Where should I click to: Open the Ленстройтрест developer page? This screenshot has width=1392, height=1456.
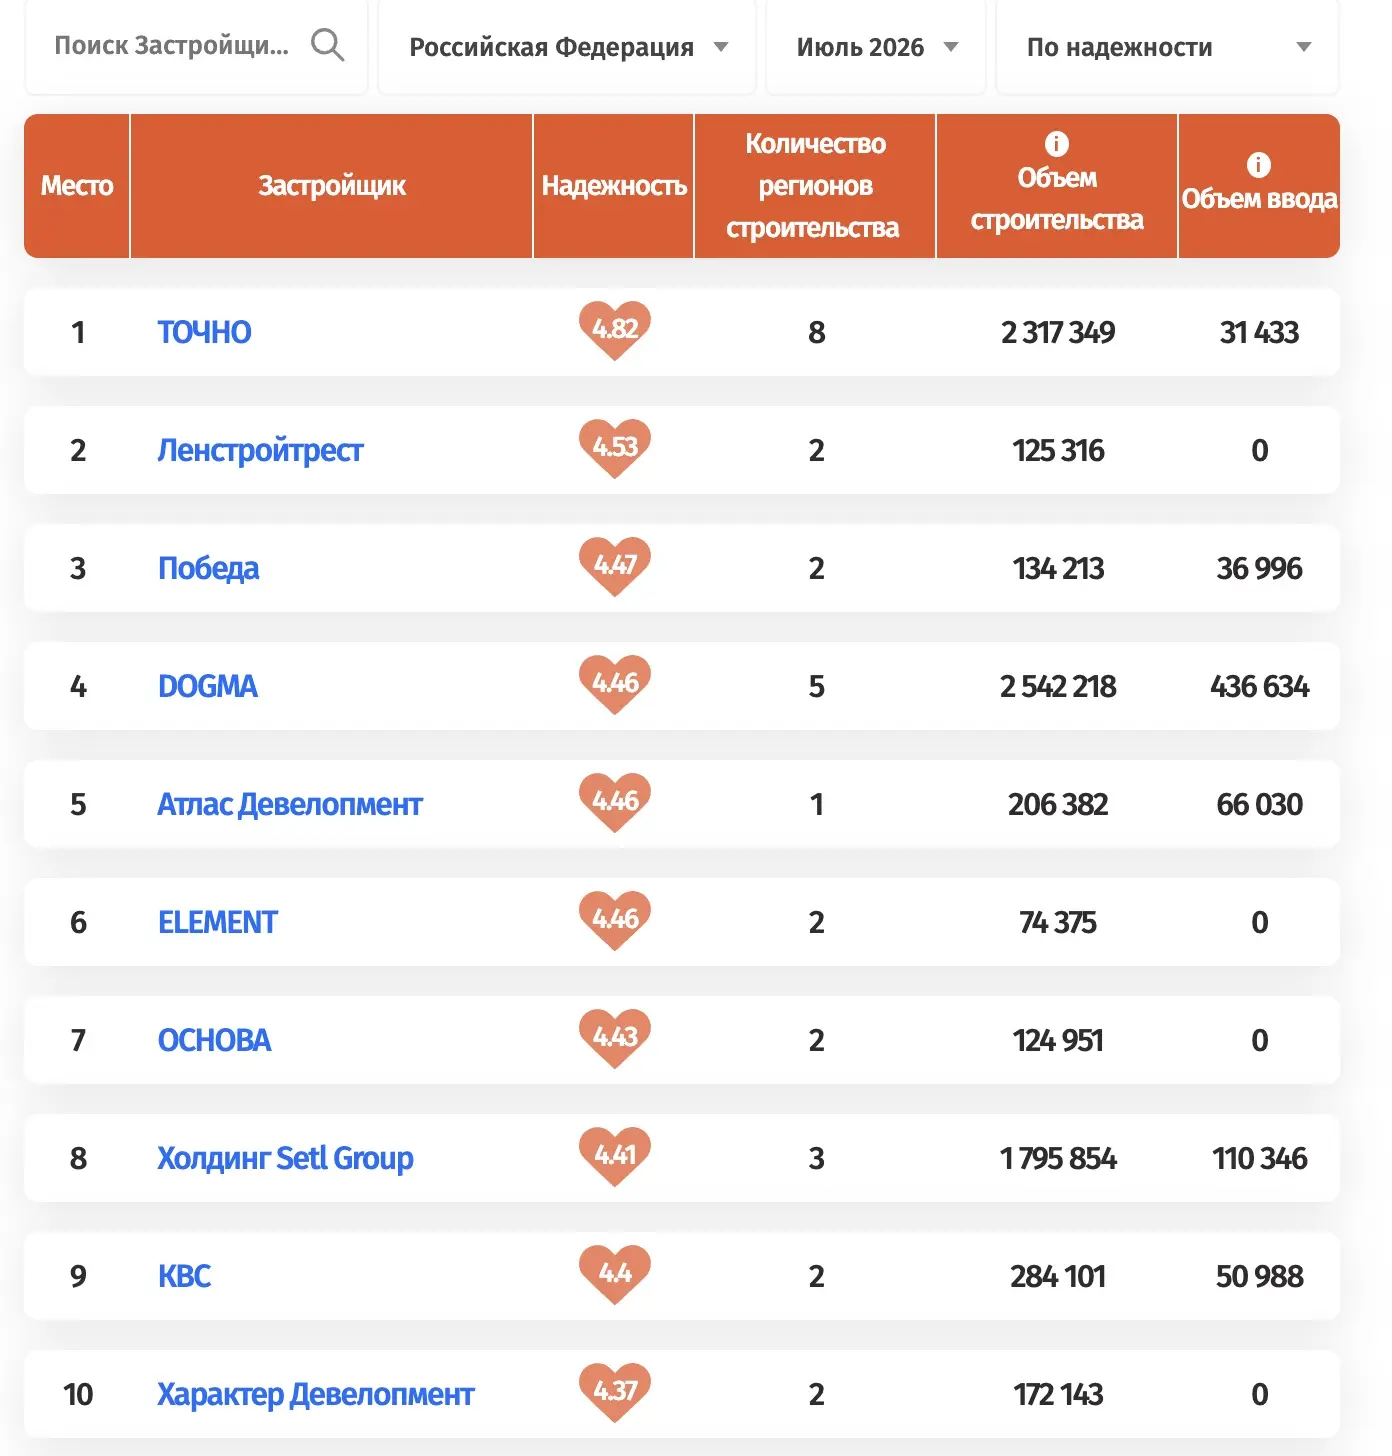pos(260,450)
